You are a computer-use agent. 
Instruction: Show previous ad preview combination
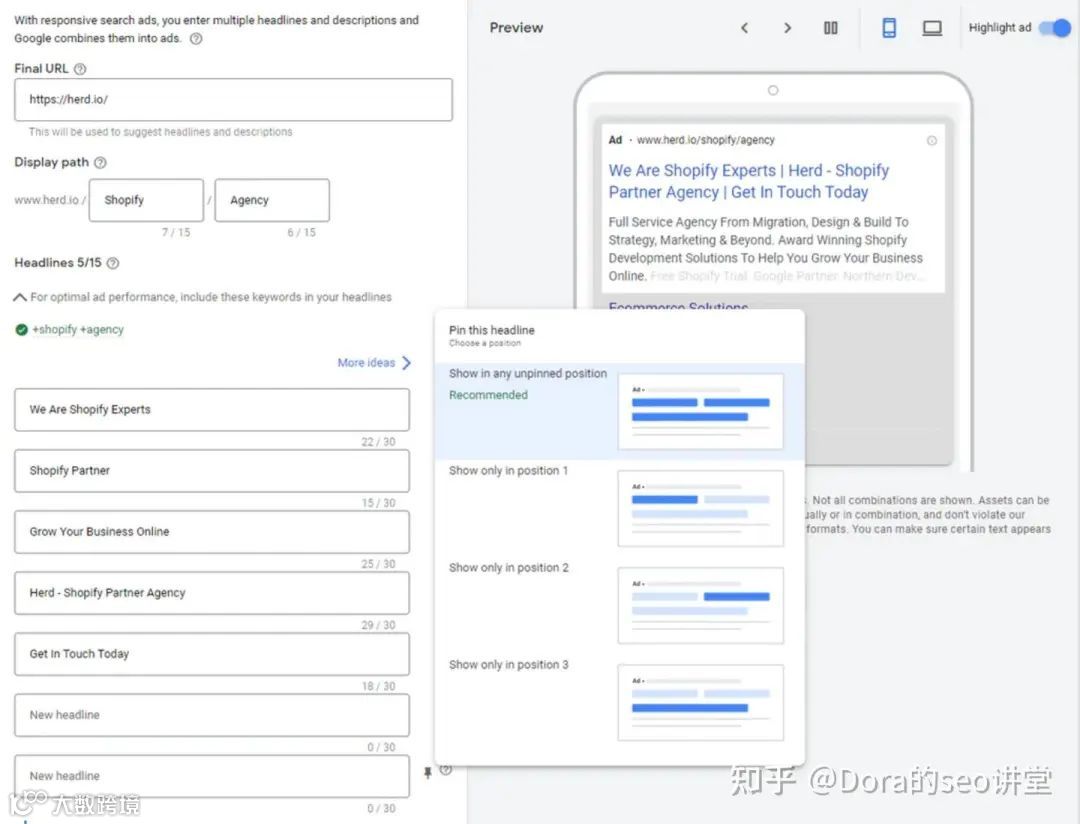[x=744, y=28]
